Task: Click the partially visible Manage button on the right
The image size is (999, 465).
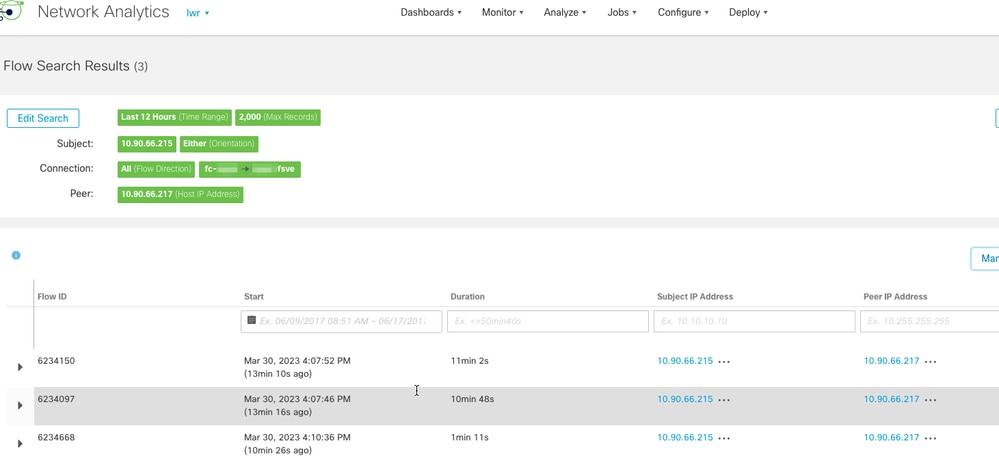Action: (985, 259)
